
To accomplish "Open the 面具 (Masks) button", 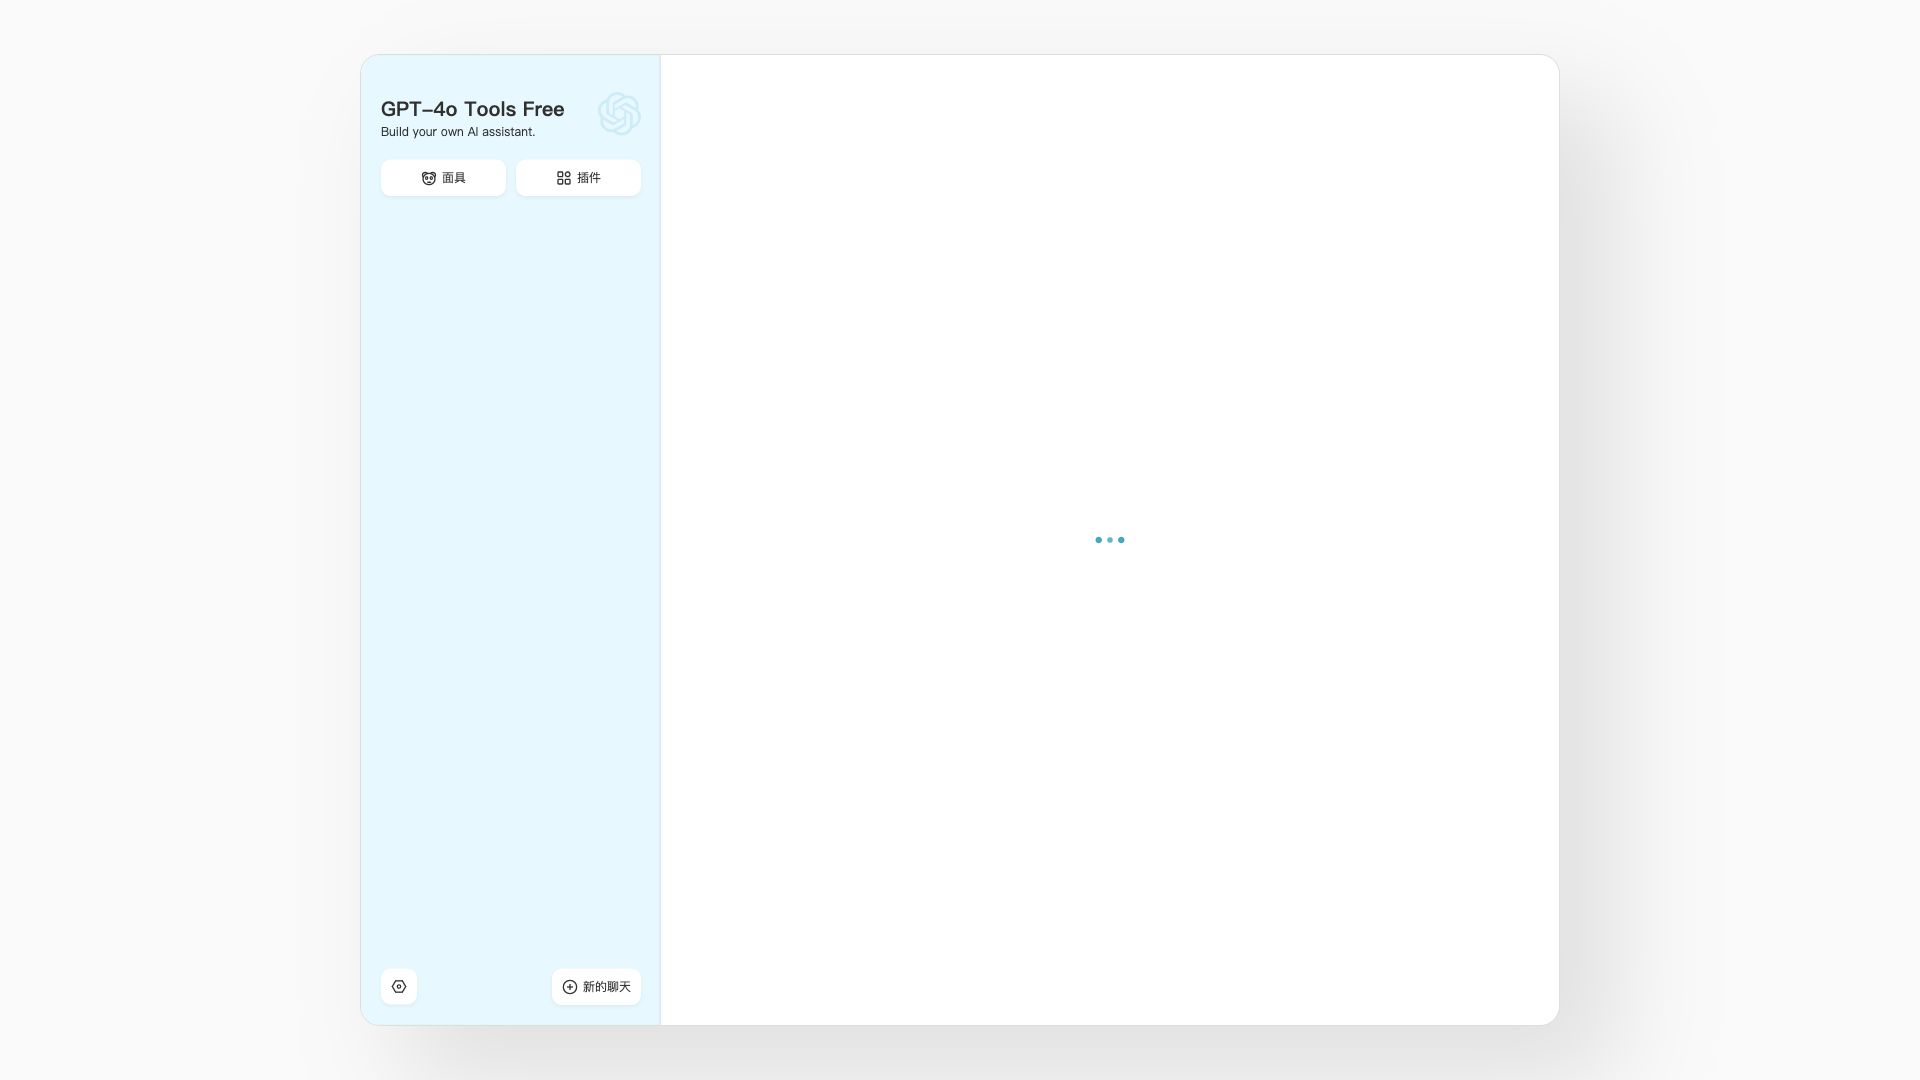I will (443, 178).
